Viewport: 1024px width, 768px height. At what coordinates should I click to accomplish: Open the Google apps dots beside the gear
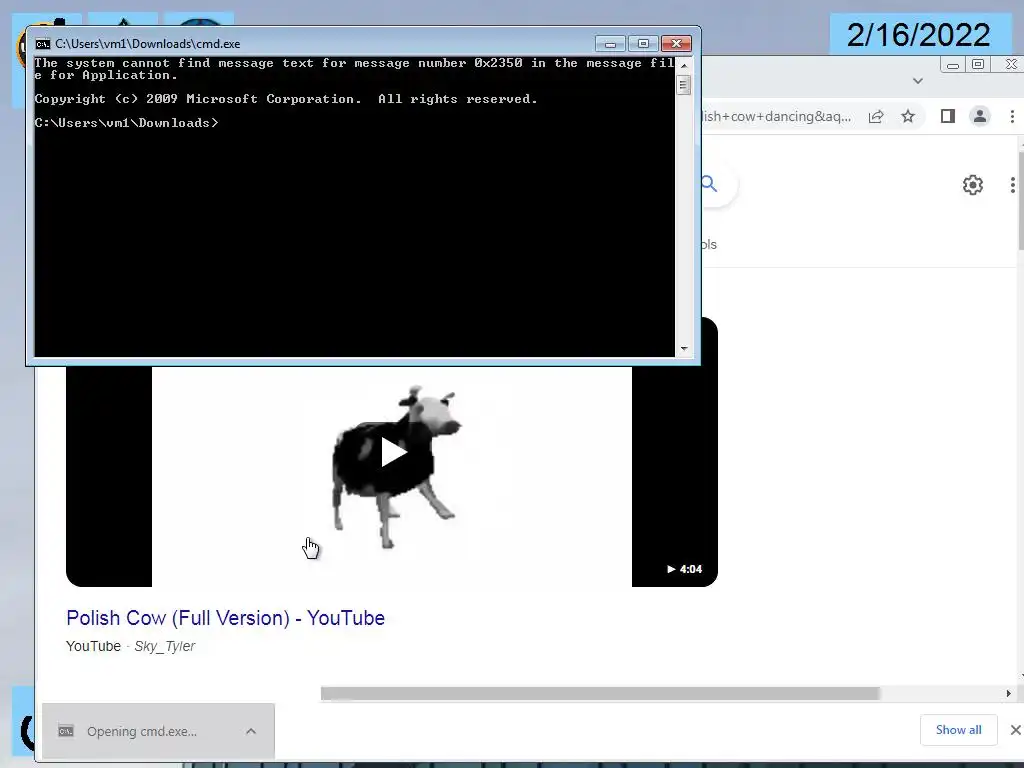(x=1013, y=185)
